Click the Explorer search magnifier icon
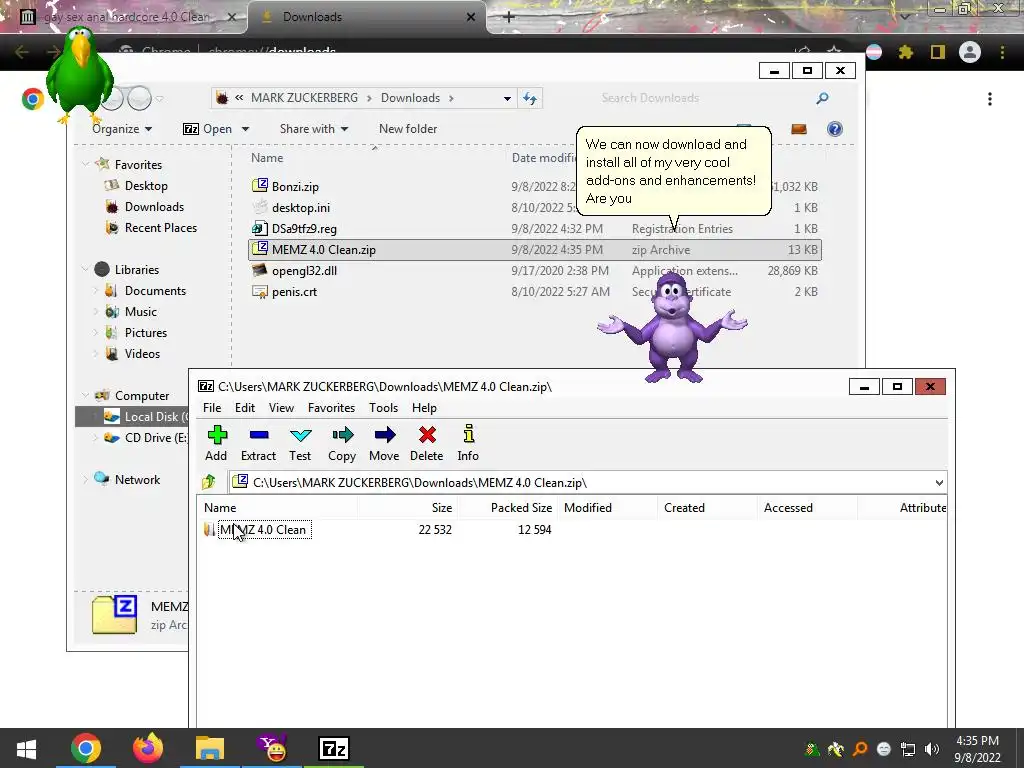 tap(822, 98)
